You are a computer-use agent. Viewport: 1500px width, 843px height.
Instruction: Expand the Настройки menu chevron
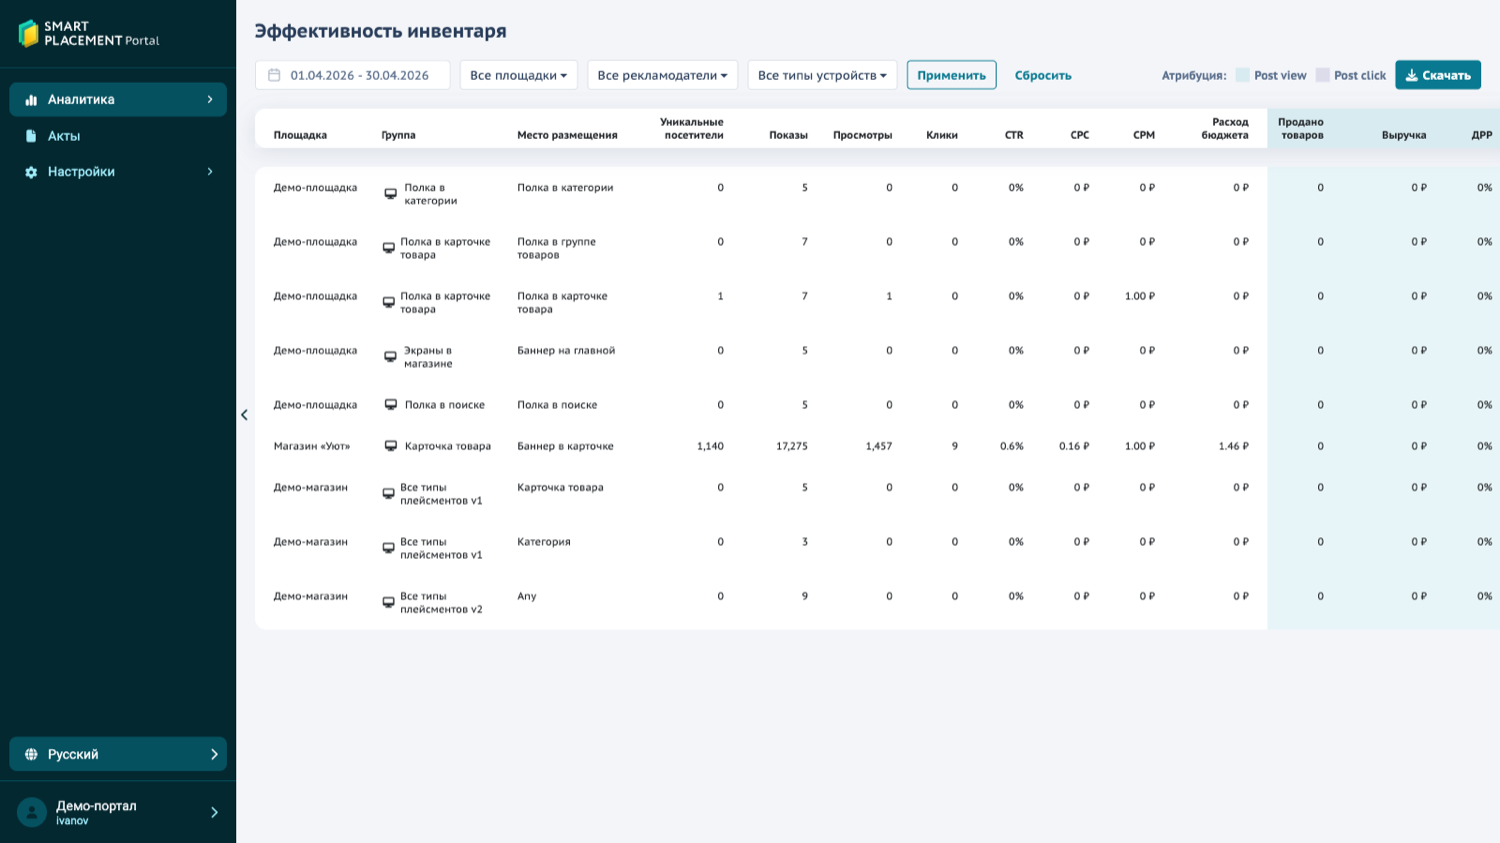click(210, 172)
